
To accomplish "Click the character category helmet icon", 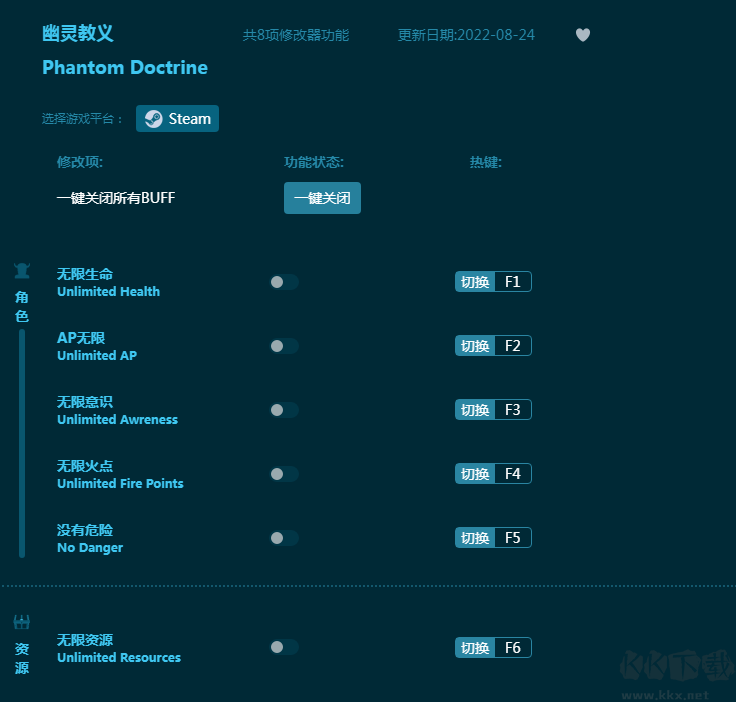I will click(x=22, y=271).
